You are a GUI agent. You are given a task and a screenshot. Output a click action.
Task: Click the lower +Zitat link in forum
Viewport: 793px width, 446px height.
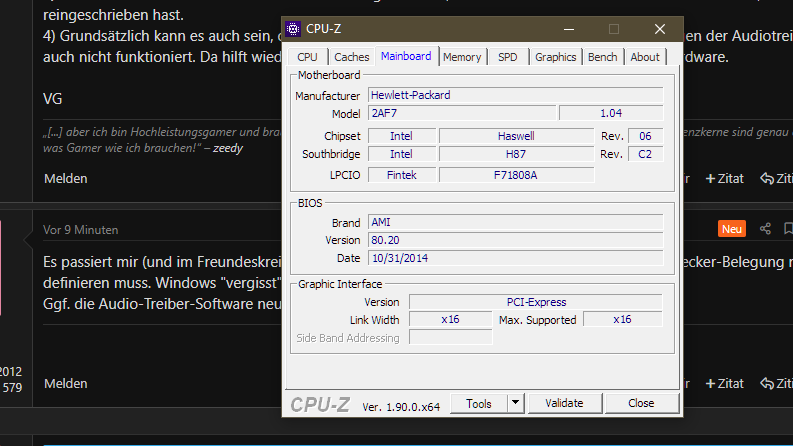[x=724, y=383]
